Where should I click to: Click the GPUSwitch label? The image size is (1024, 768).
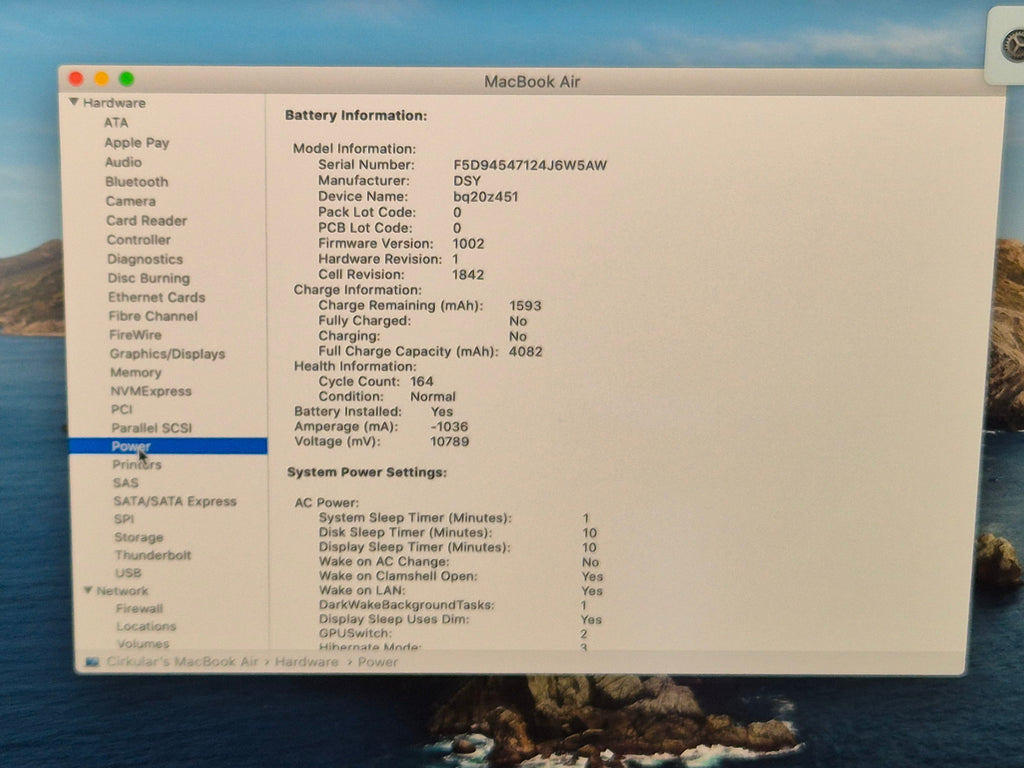tap(355, 633)
